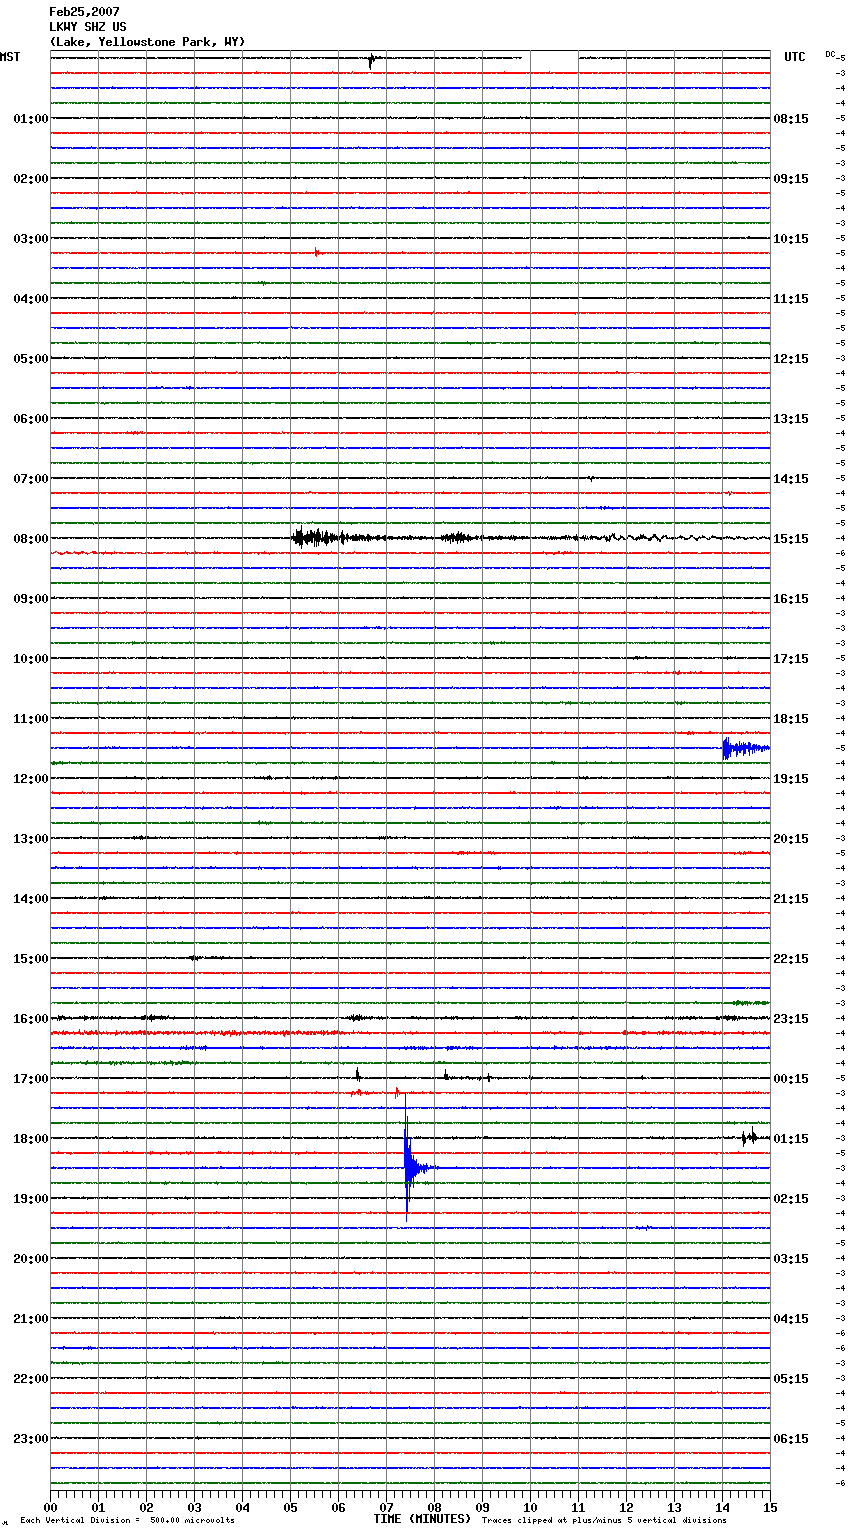
Task: Click the 06:15 UTC time label
Action: tap(790, 1439)
